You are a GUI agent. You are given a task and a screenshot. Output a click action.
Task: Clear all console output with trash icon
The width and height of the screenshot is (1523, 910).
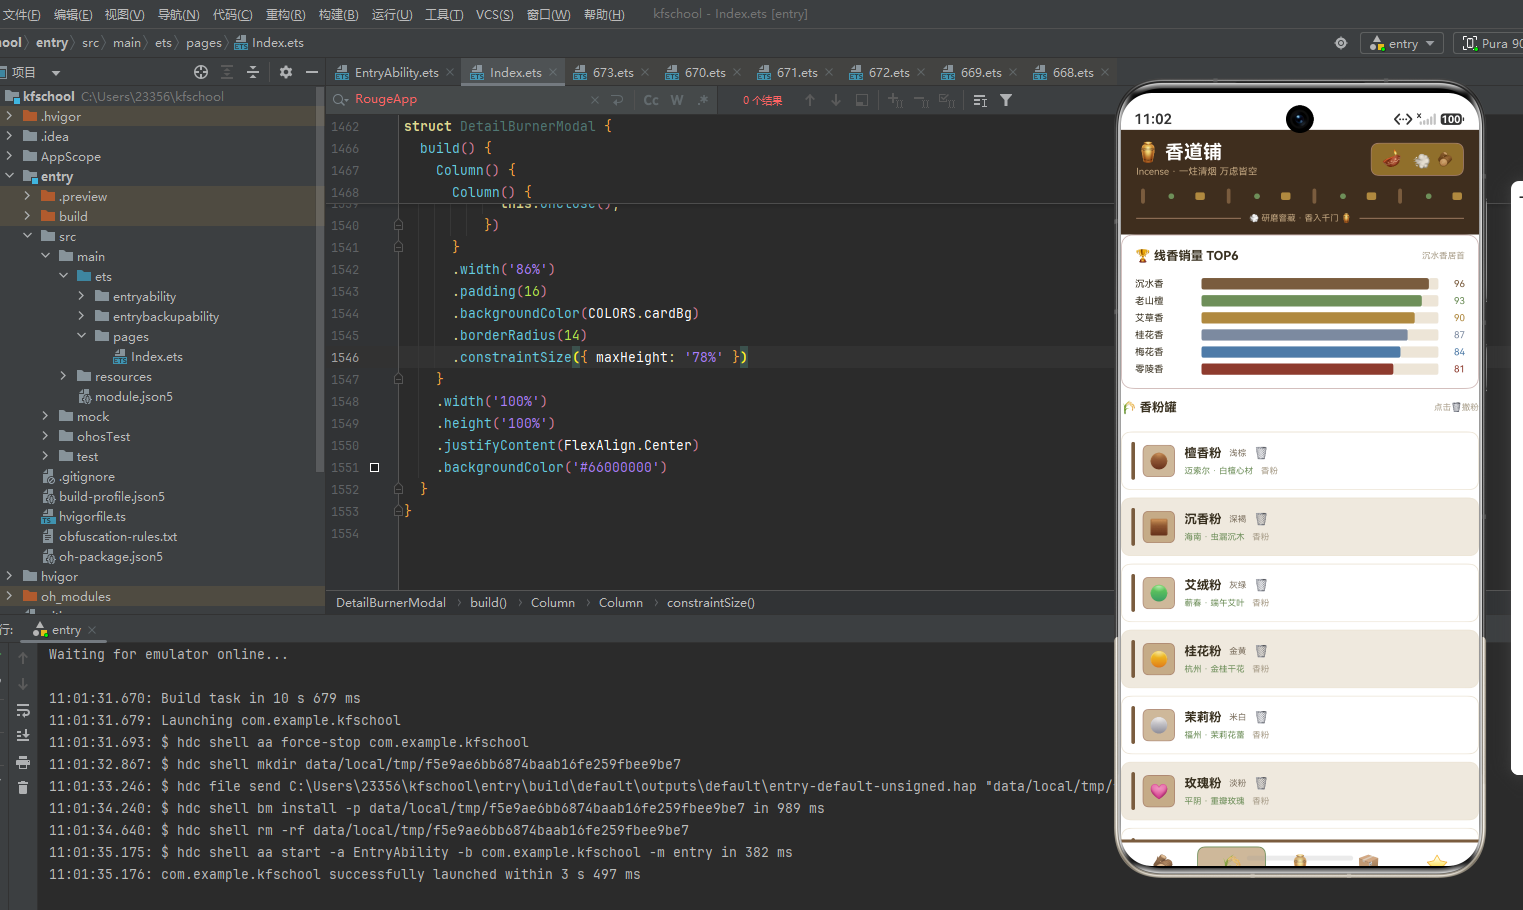[x=23, y=788]
